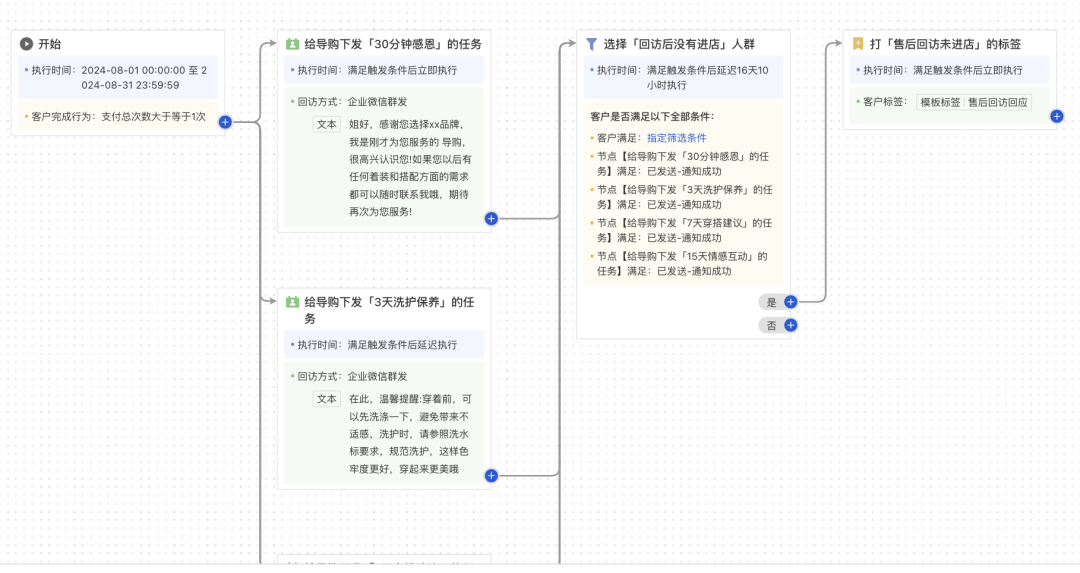1080x573 pixels.
Task: Add a branch from the 是 output plus
Action: (x=790, y=301)
